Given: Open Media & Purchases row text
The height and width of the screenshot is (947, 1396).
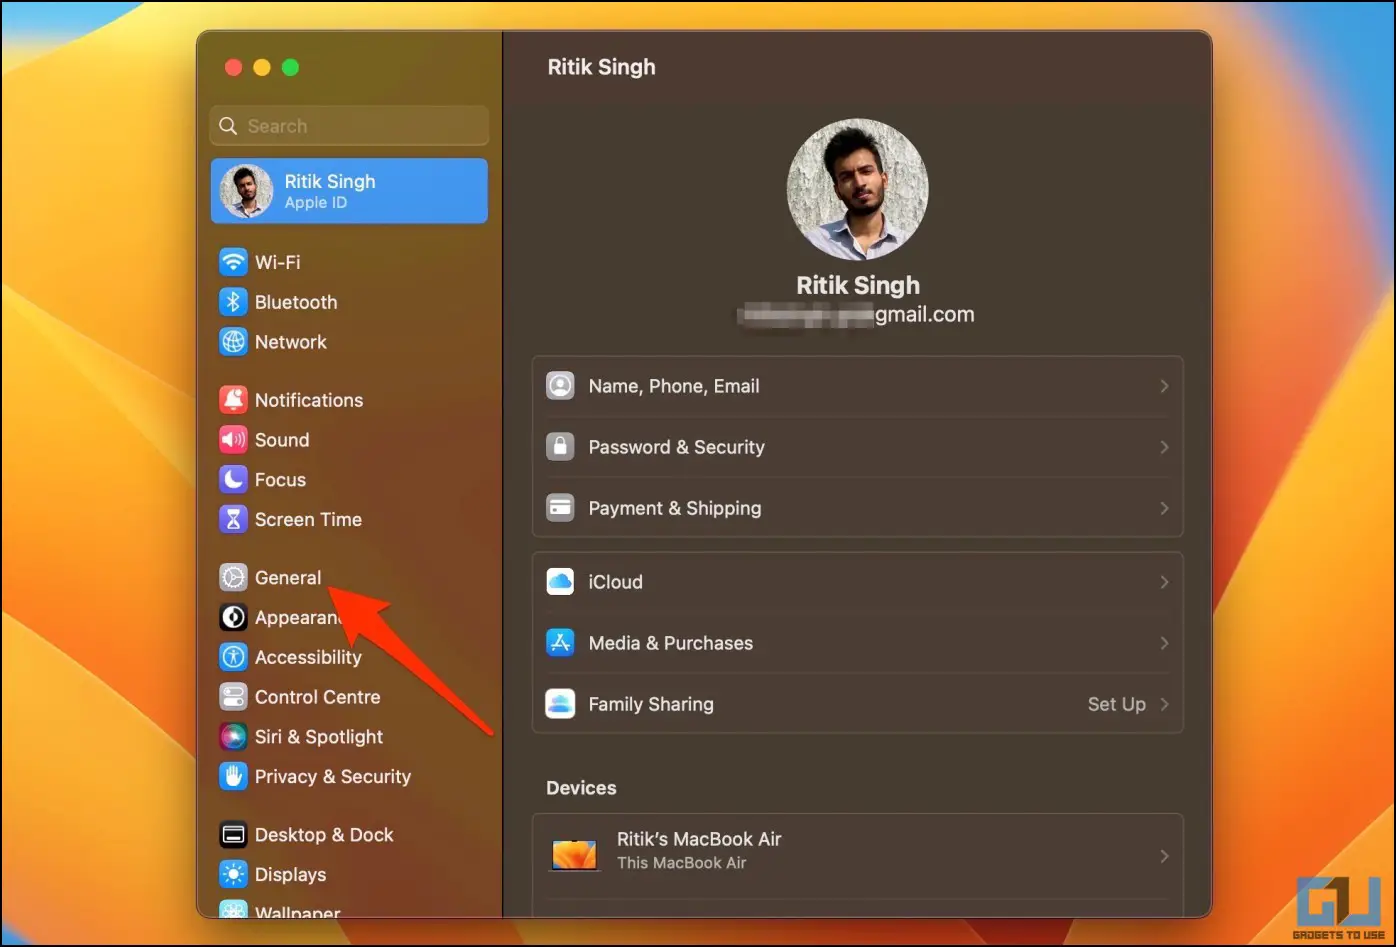Looking at the screenshot, I should 671,643.
